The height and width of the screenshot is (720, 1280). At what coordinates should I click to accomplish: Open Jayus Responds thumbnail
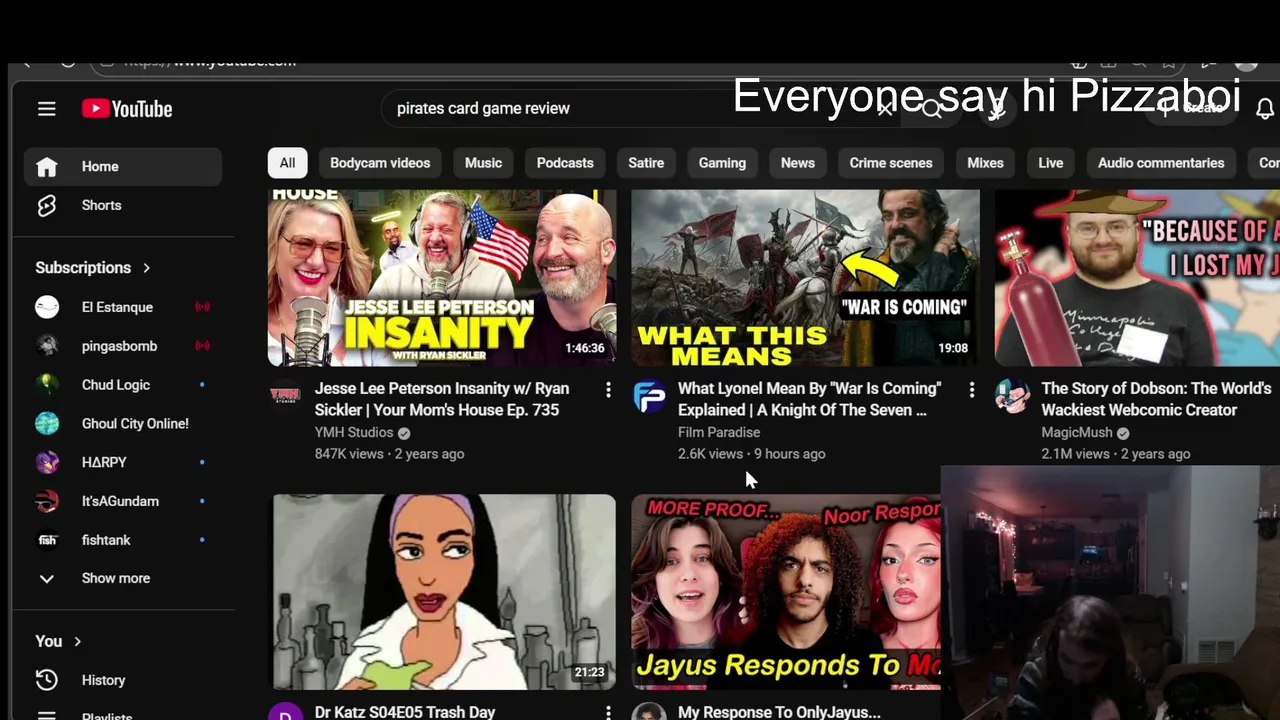point(786,592)
